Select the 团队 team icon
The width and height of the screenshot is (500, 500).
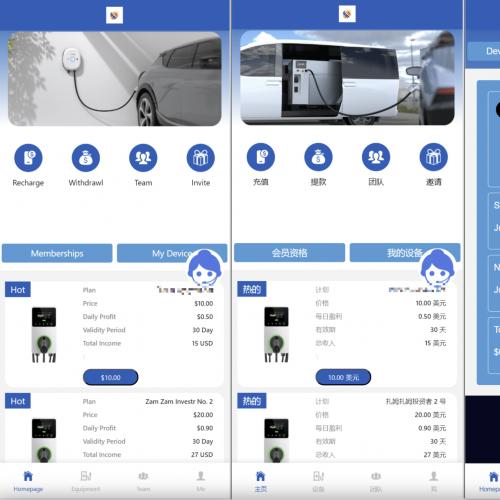tap(376, 157)
